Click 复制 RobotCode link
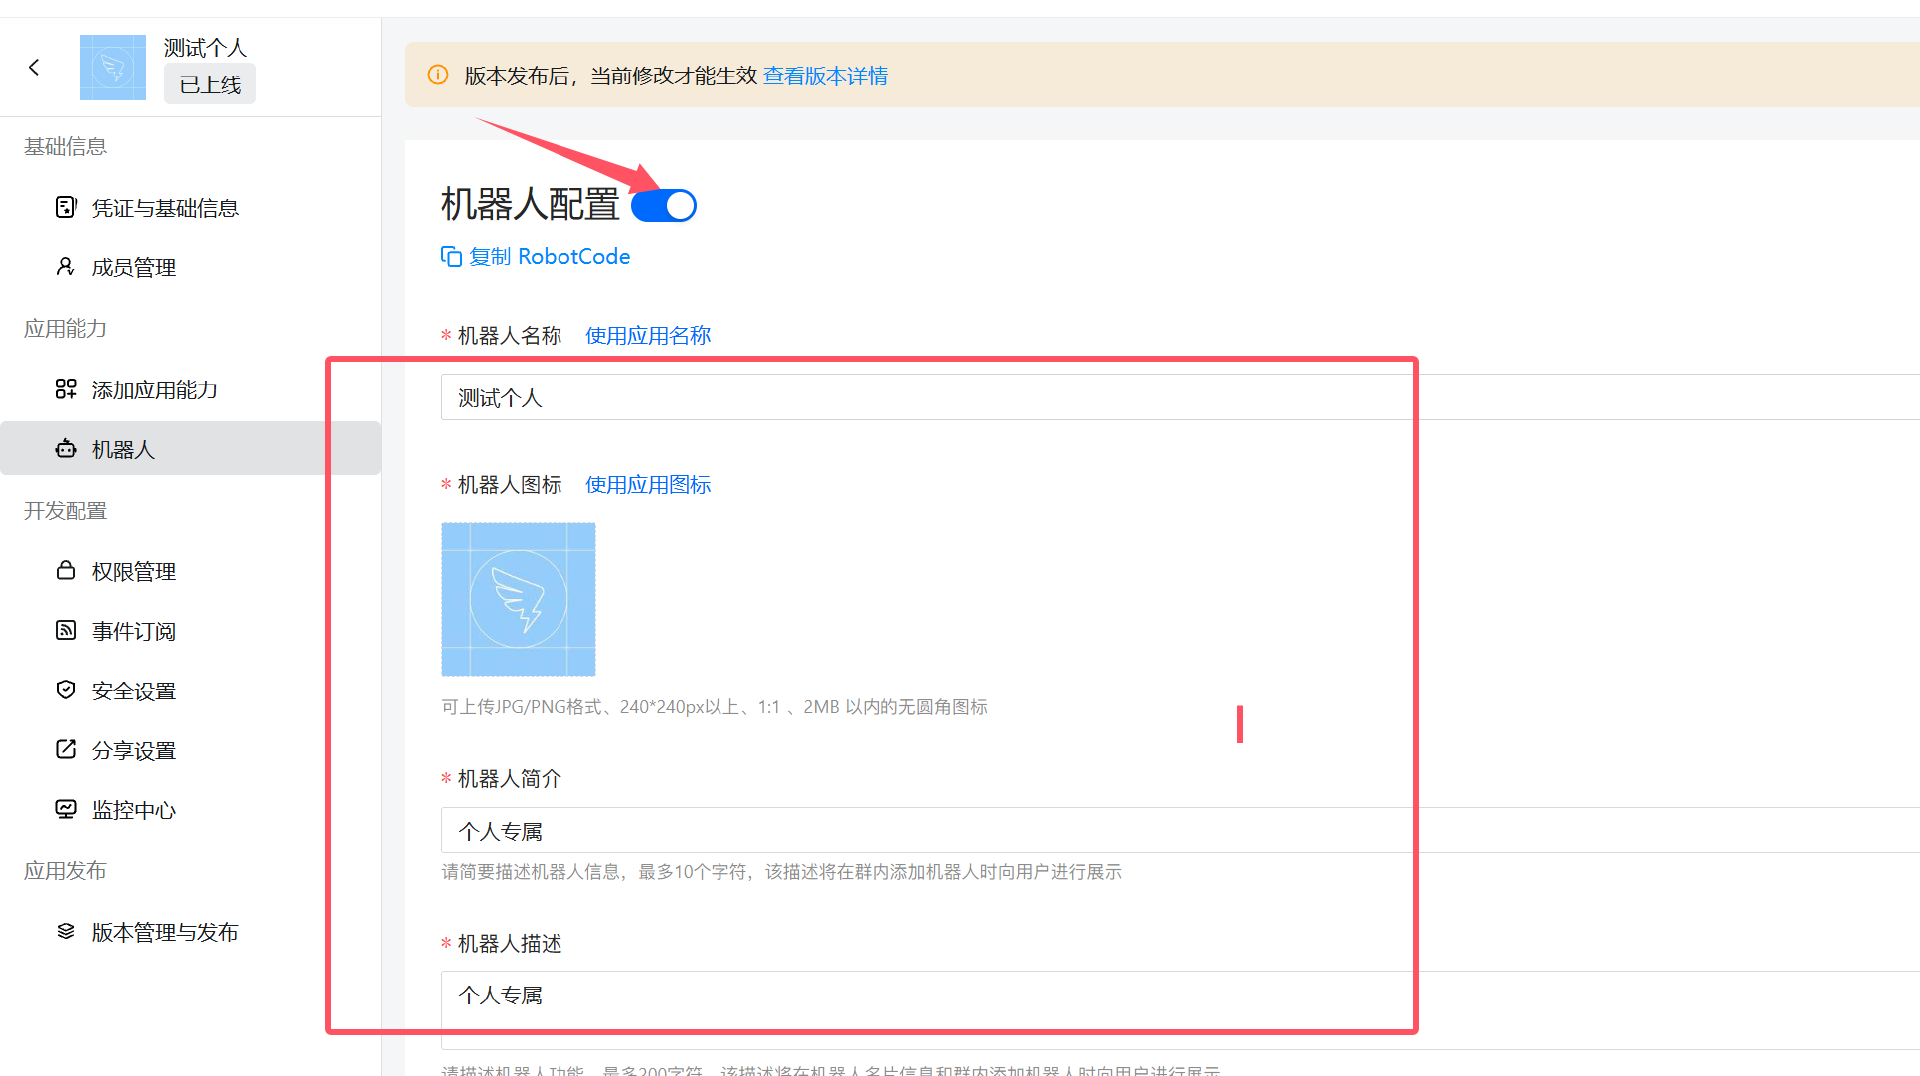 click(x=549, y=257)
